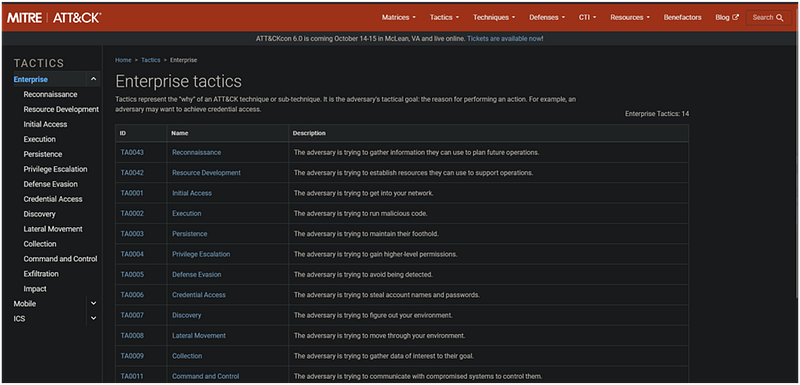Open the TA0004 ID link

tap(132, 254)
